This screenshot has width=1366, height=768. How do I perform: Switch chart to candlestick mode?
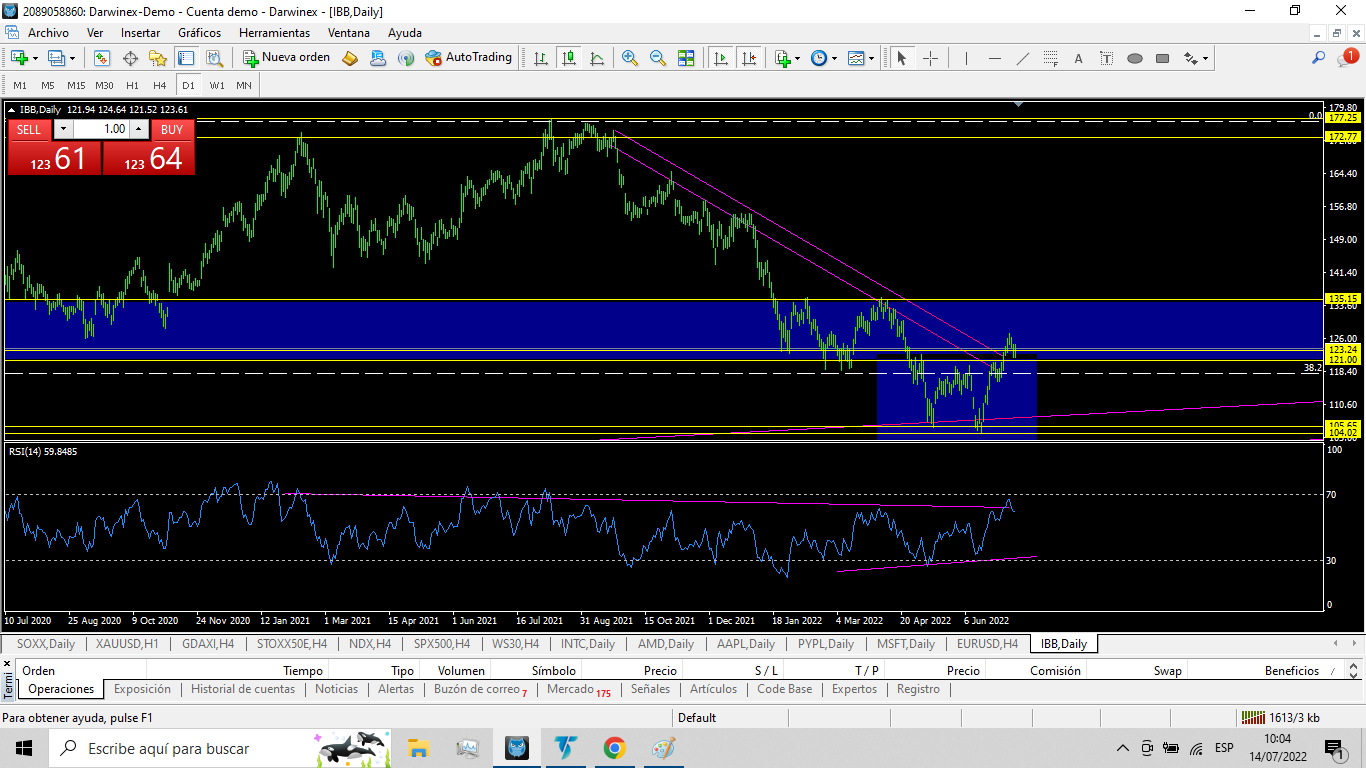pyautogui.click(x=569, y=58)
